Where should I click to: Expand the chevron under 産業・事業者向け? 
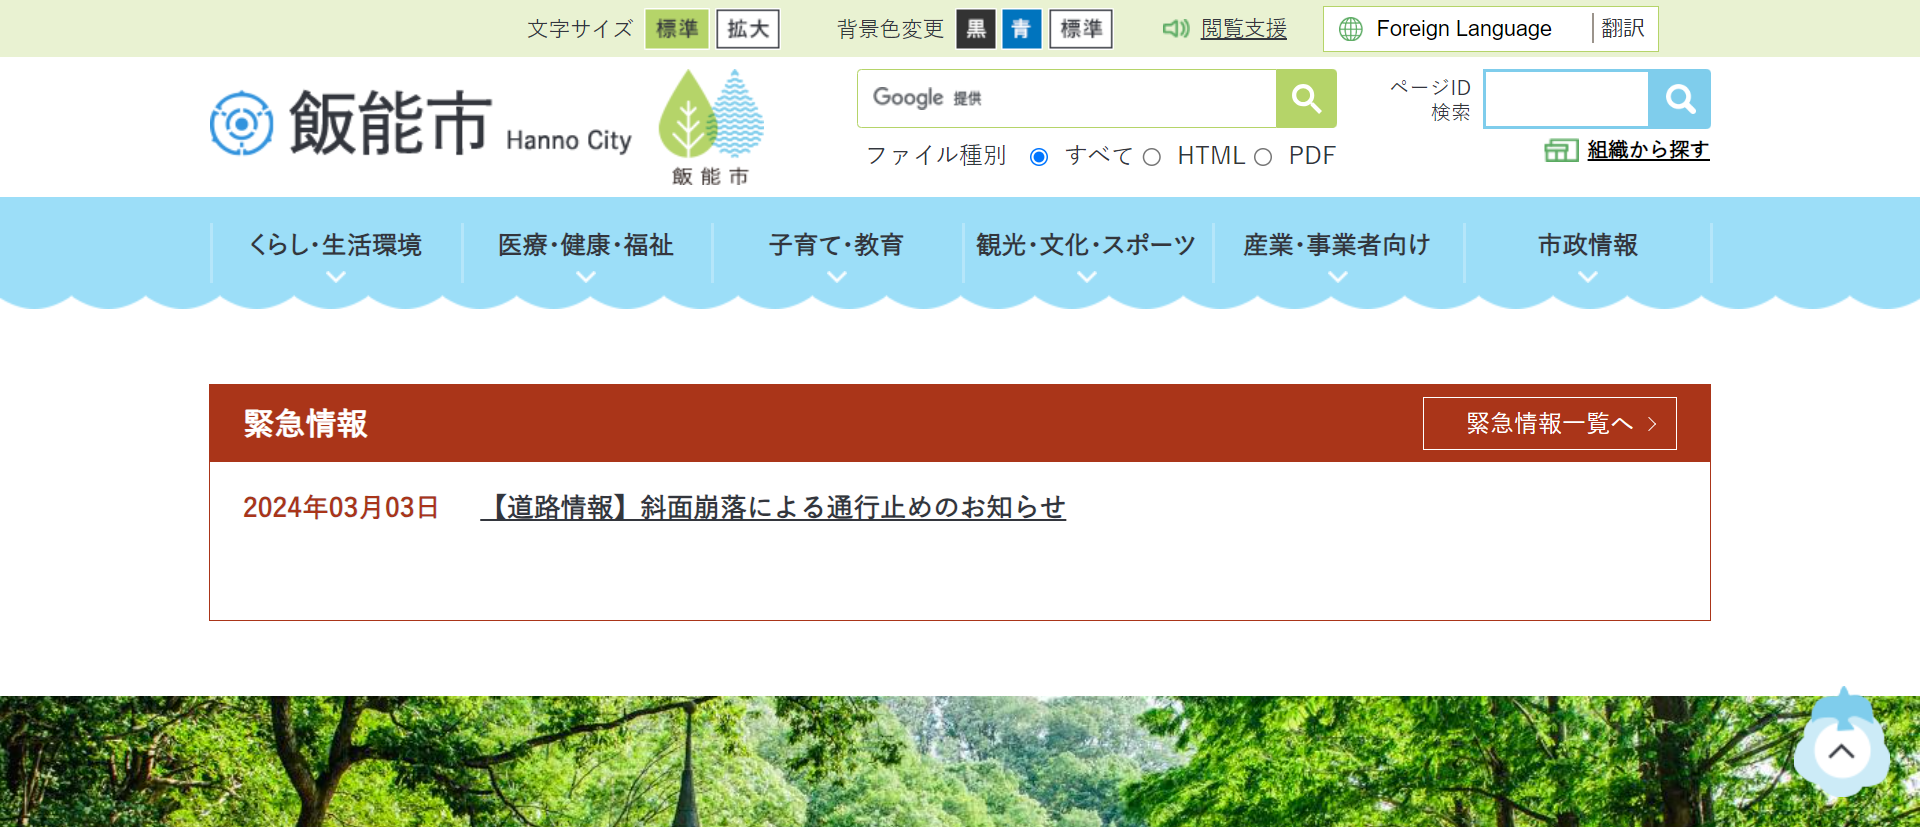click(x=1338, y=277)
